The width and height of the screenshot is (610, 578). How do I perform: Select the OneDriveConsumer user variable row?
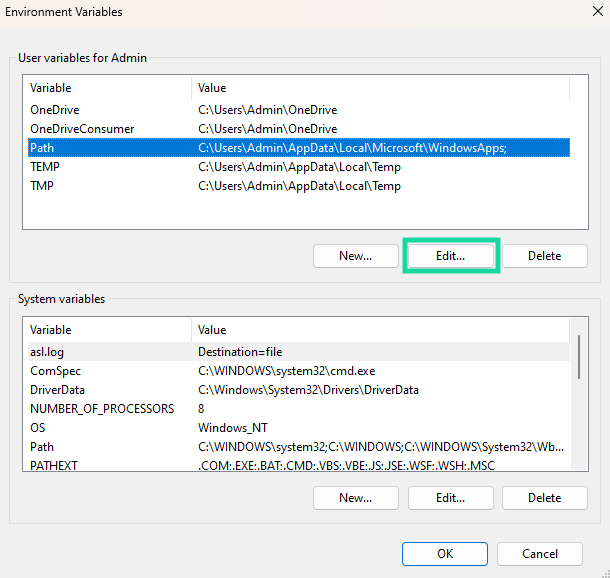click(x=82, y=129)
